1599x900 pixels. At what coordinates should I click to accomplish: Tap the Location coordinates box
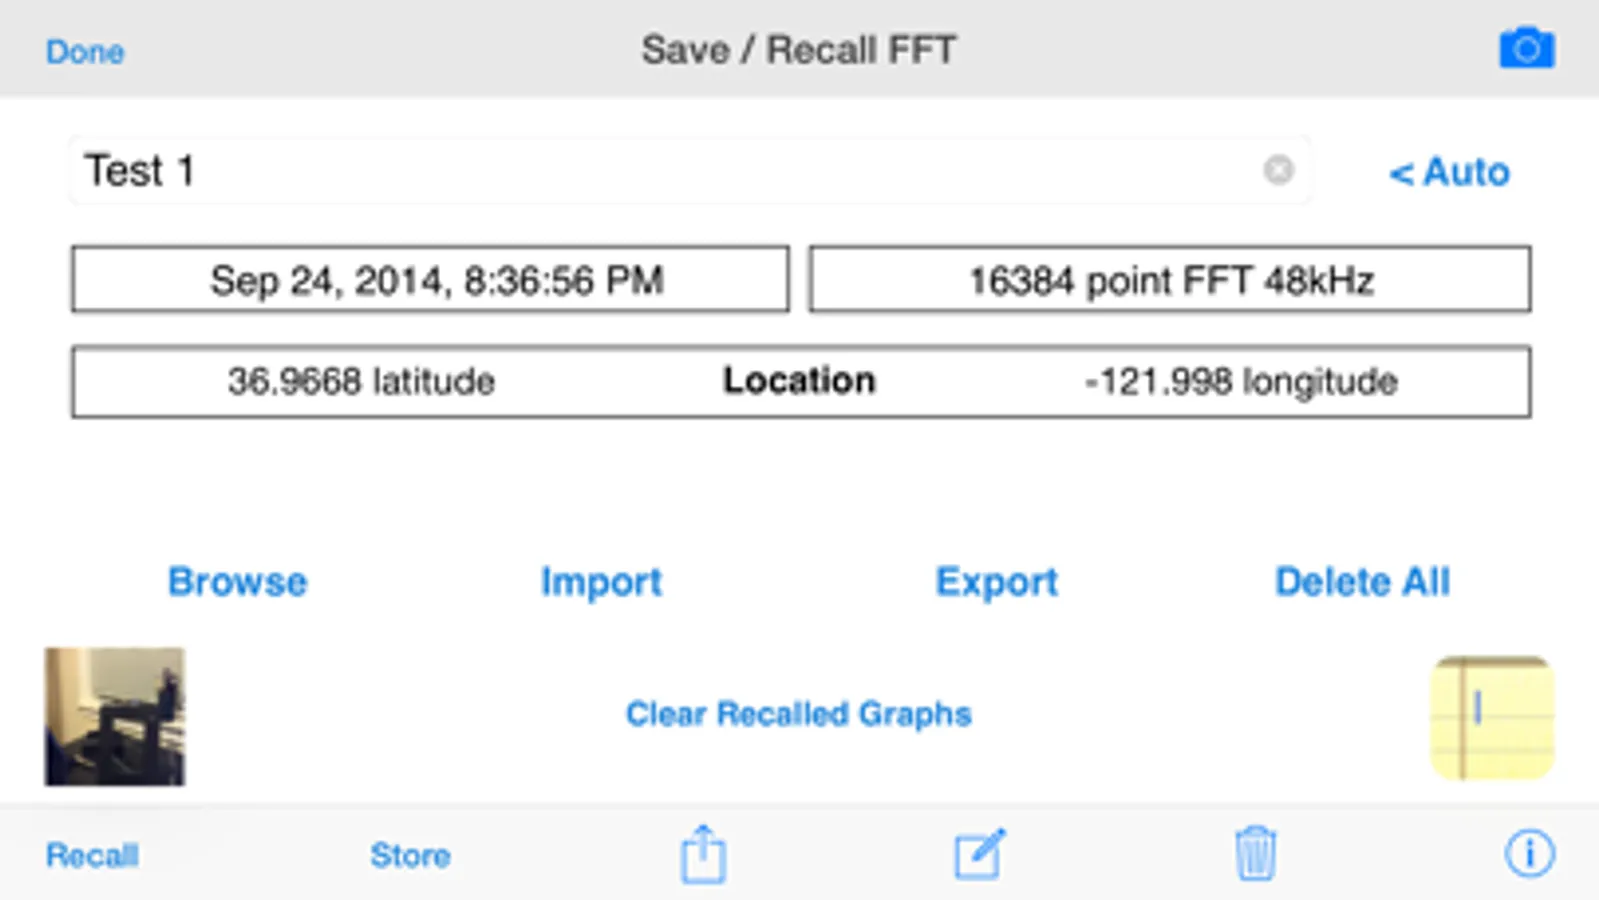801,381
